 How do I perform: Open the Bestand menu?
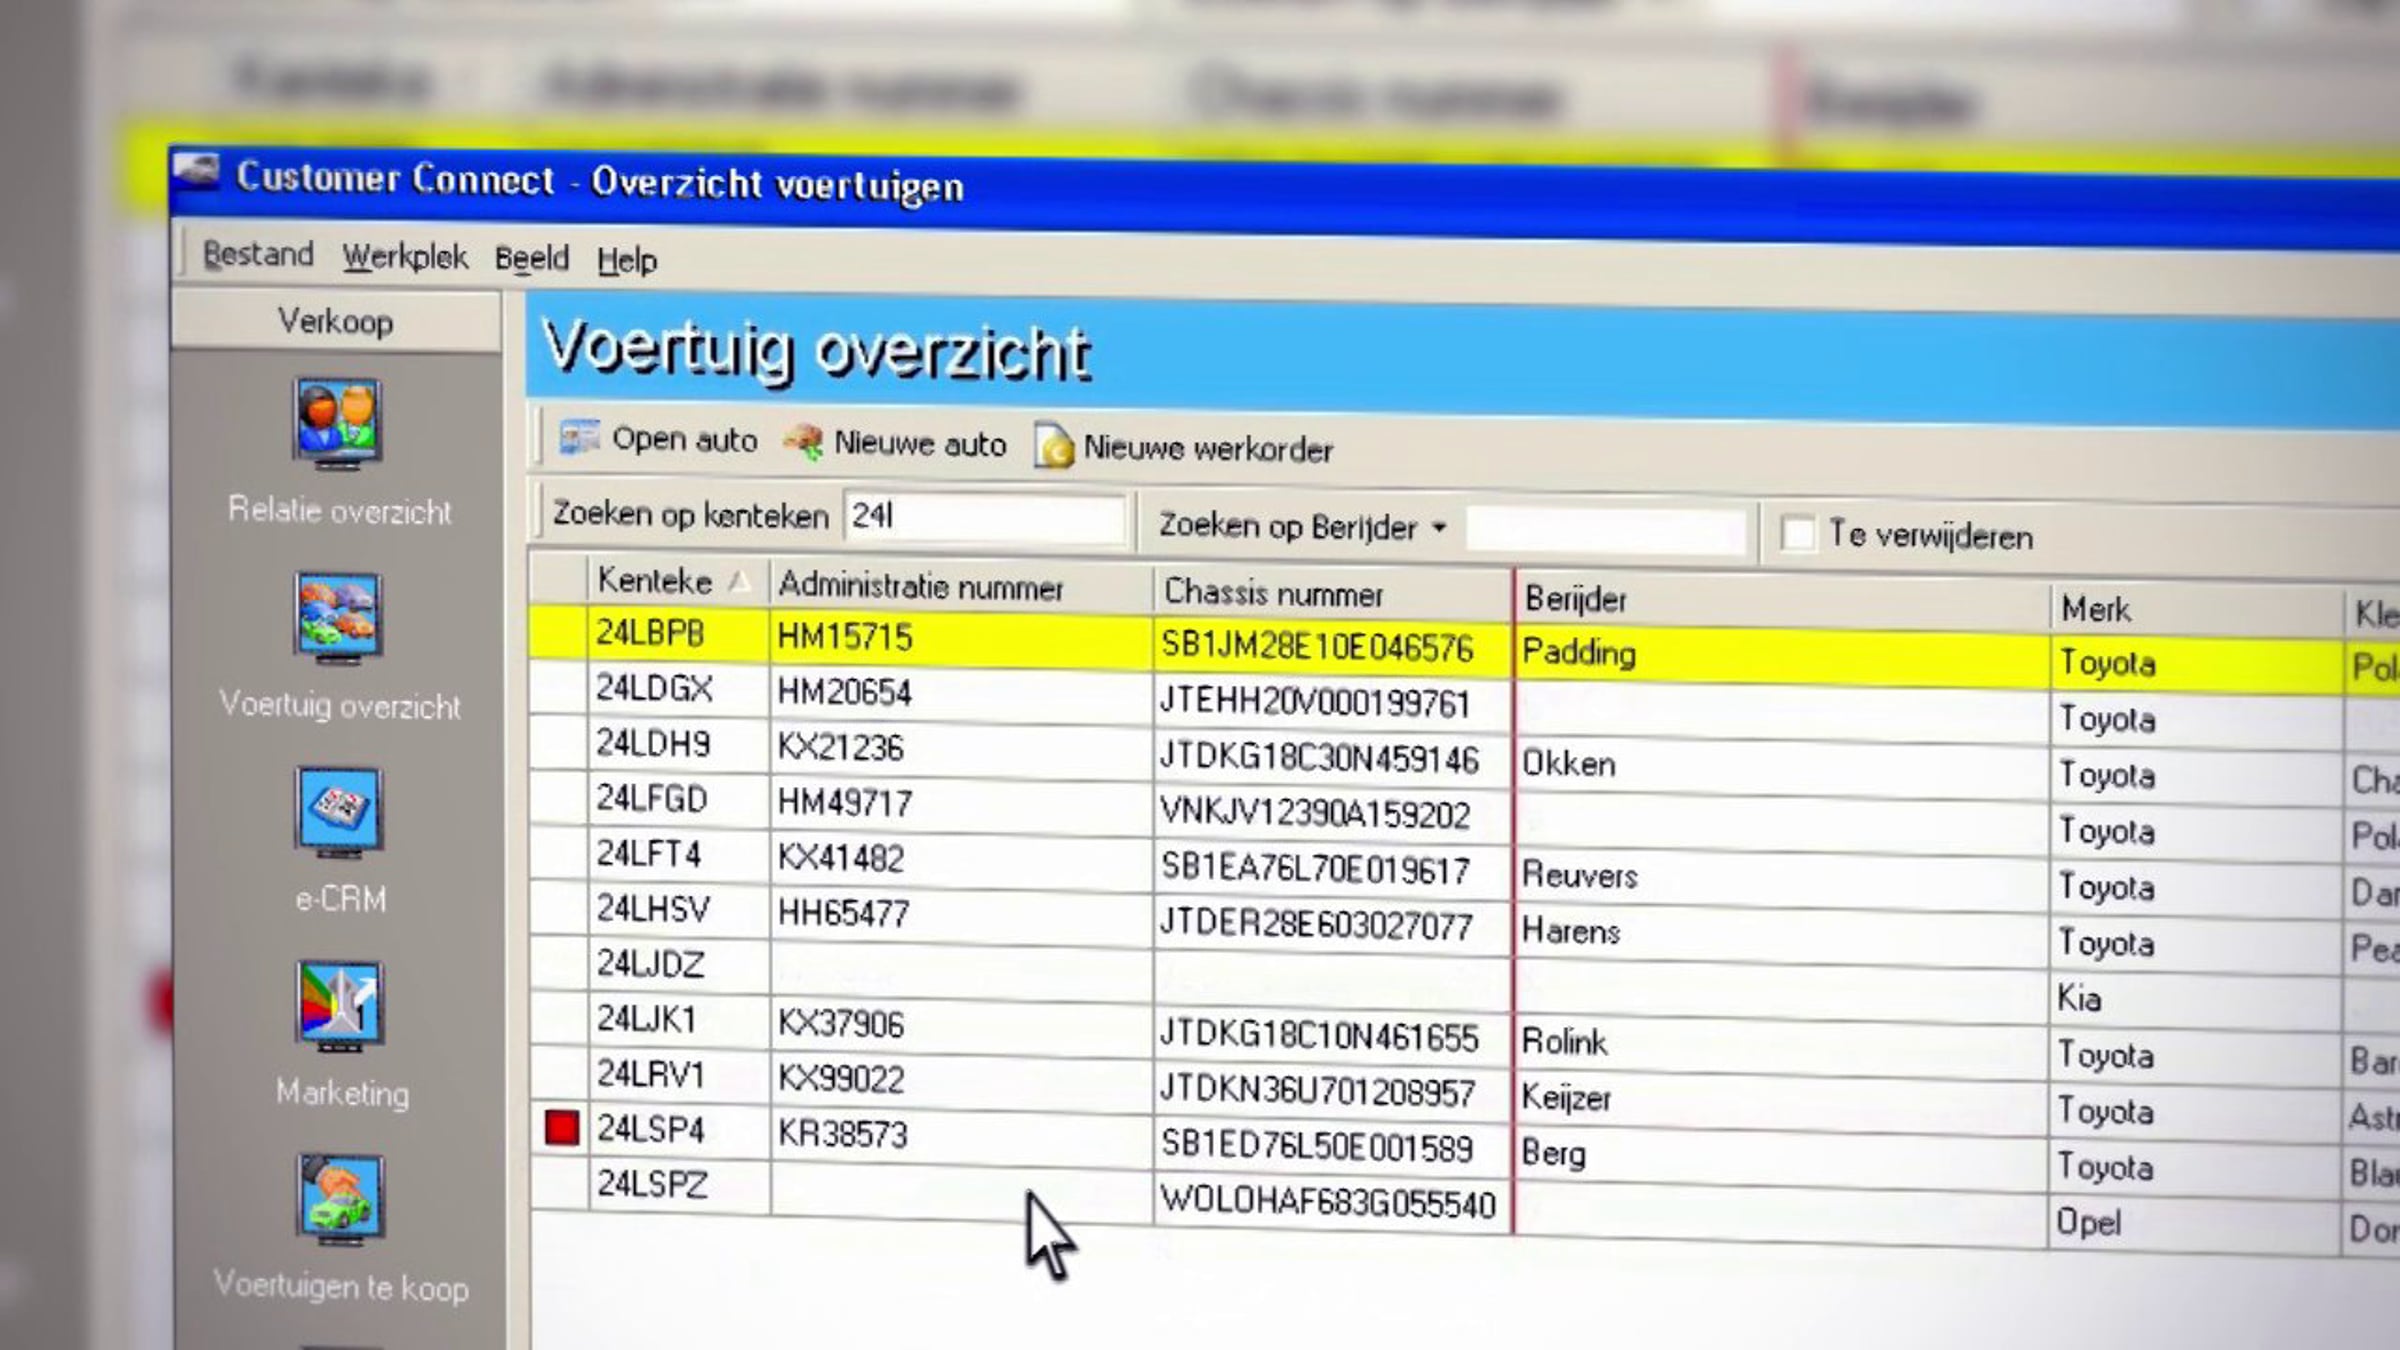click(258, 255)
